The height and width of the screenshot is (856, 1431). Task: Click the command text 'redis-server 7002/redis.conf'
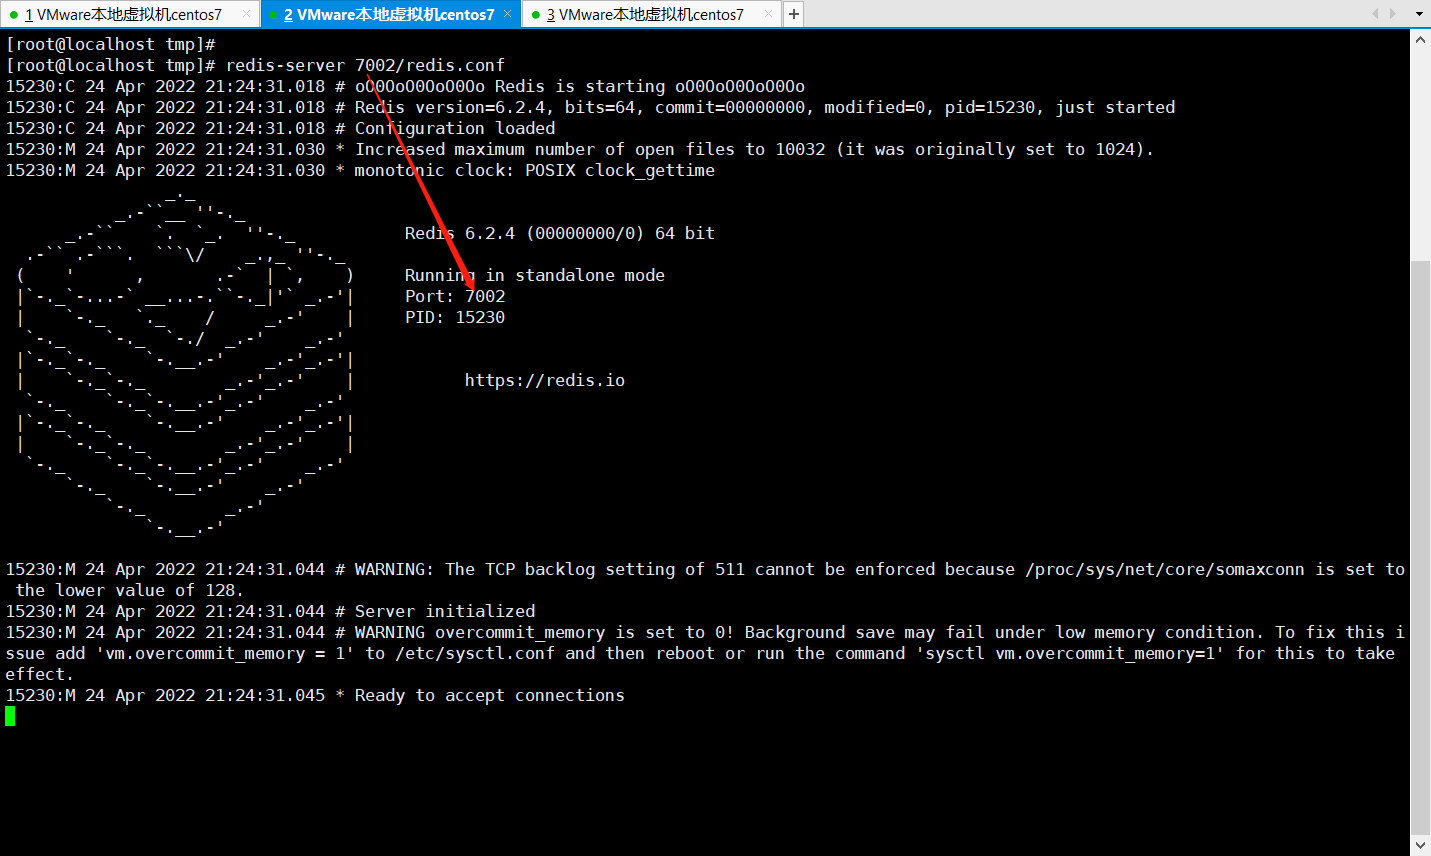point(365,65)
